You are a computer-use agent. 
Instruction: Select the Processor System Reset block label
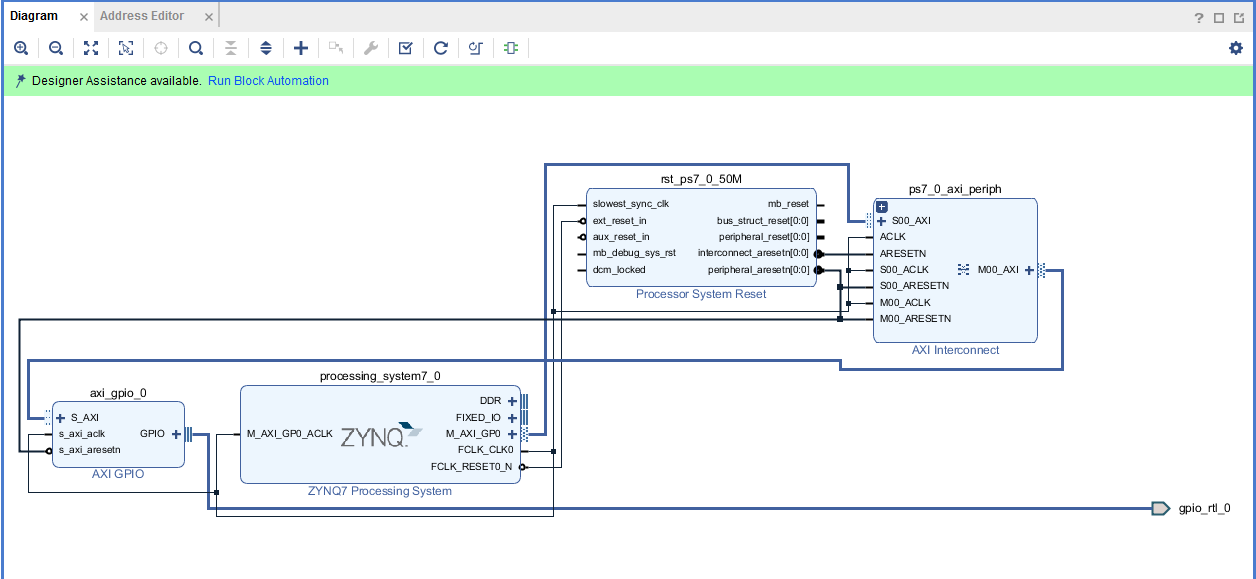701,294
